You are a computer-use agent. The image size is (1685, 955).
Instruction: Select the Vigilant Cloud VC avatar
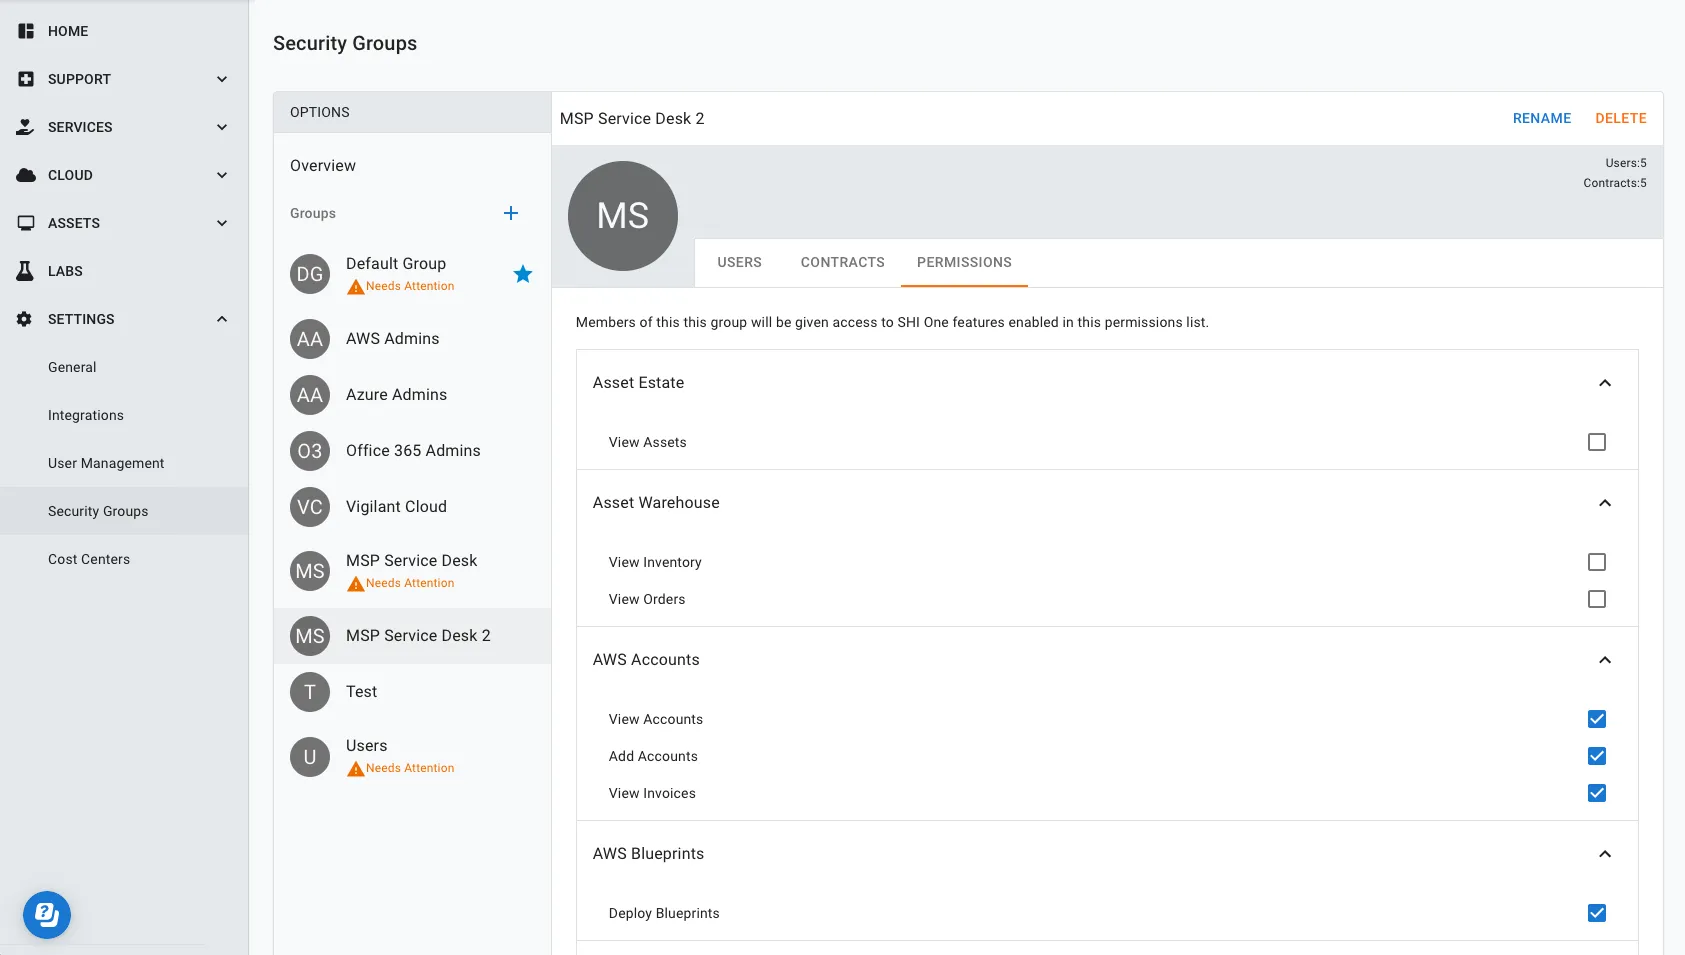click(310, 507)
